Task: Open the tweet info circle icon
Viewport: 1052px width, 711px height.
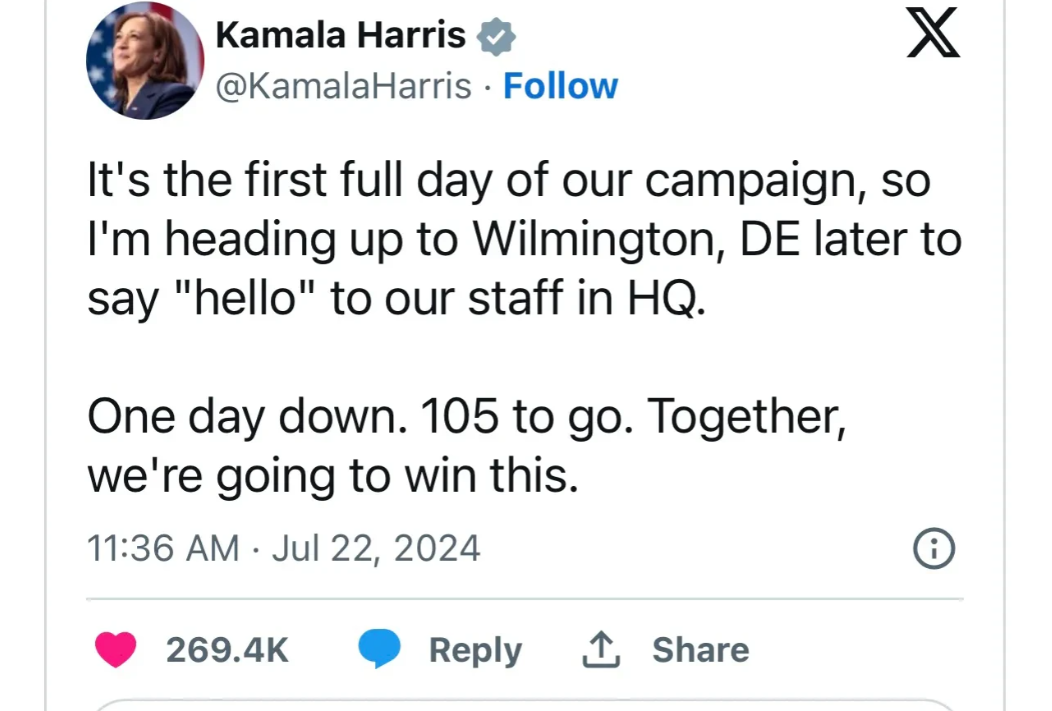Action: click(x=935, y=549)
